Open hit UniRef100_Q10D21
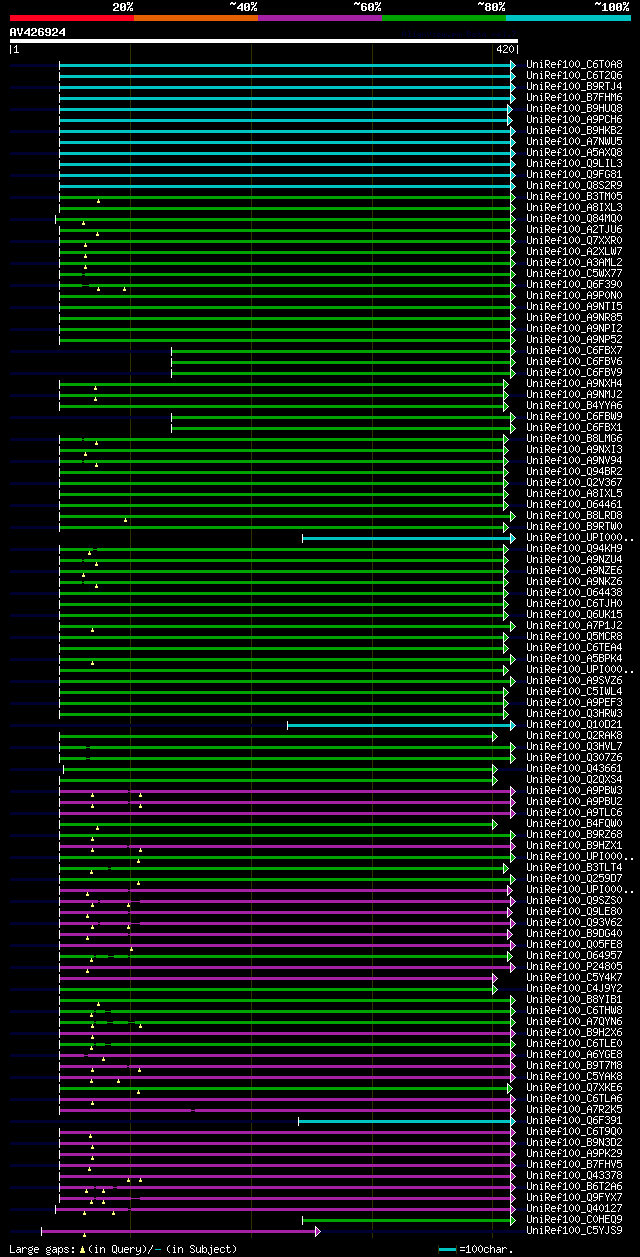The width and height of the screenshot is (640, 1257). [574, 724]
